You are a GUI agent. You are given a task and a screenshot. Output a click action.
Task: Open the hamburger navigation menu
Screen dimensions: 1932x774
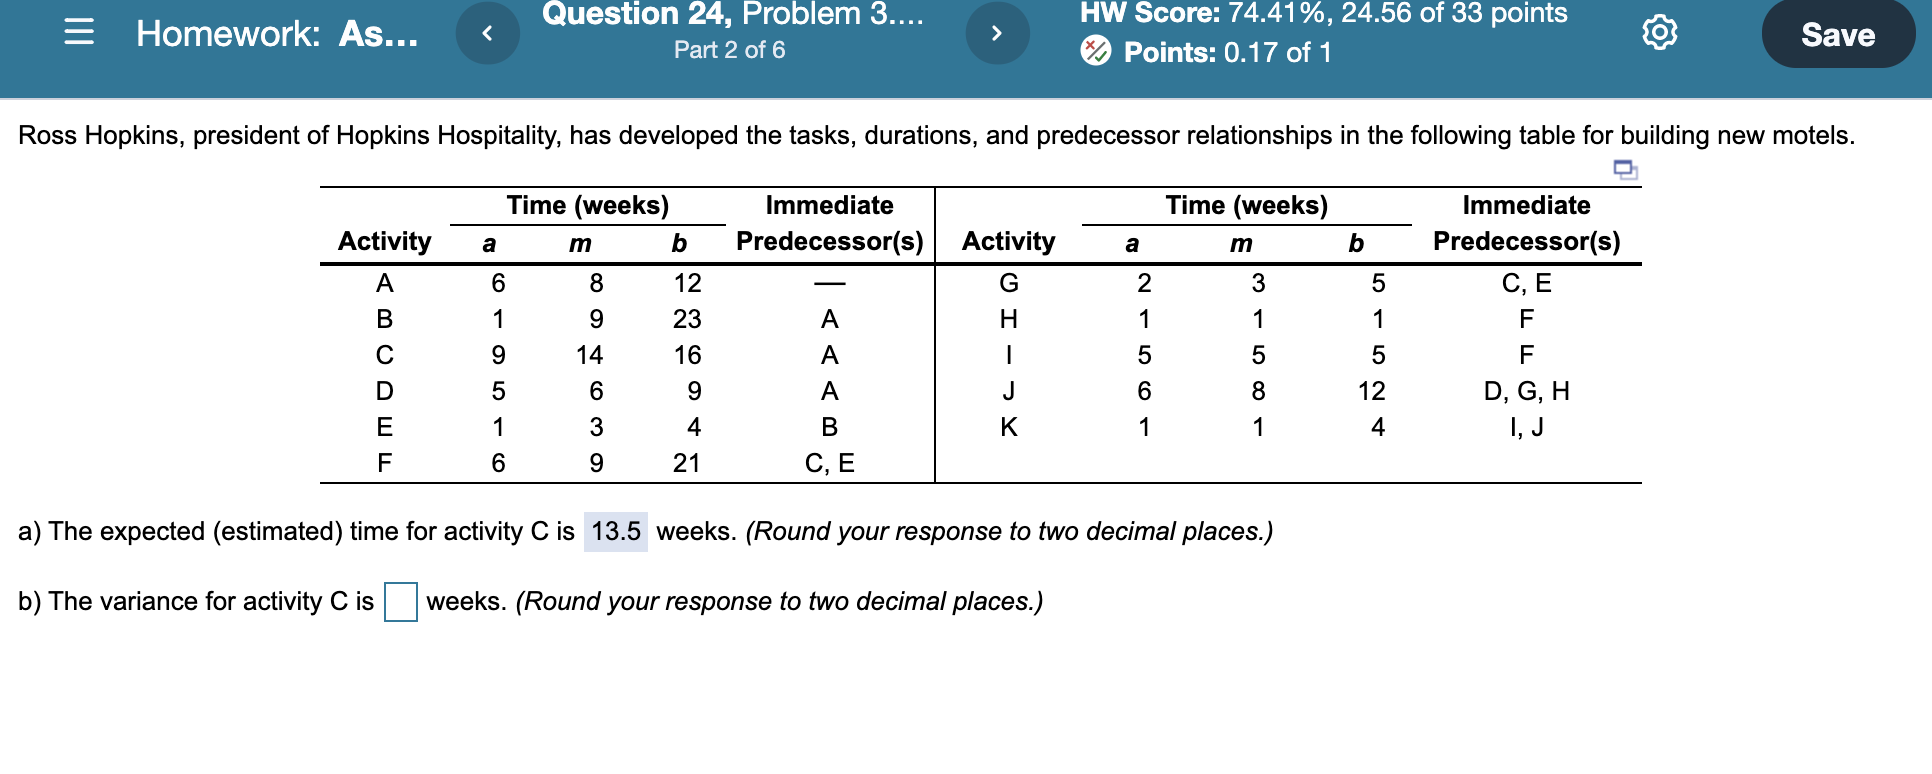click(x=79, y=33)
